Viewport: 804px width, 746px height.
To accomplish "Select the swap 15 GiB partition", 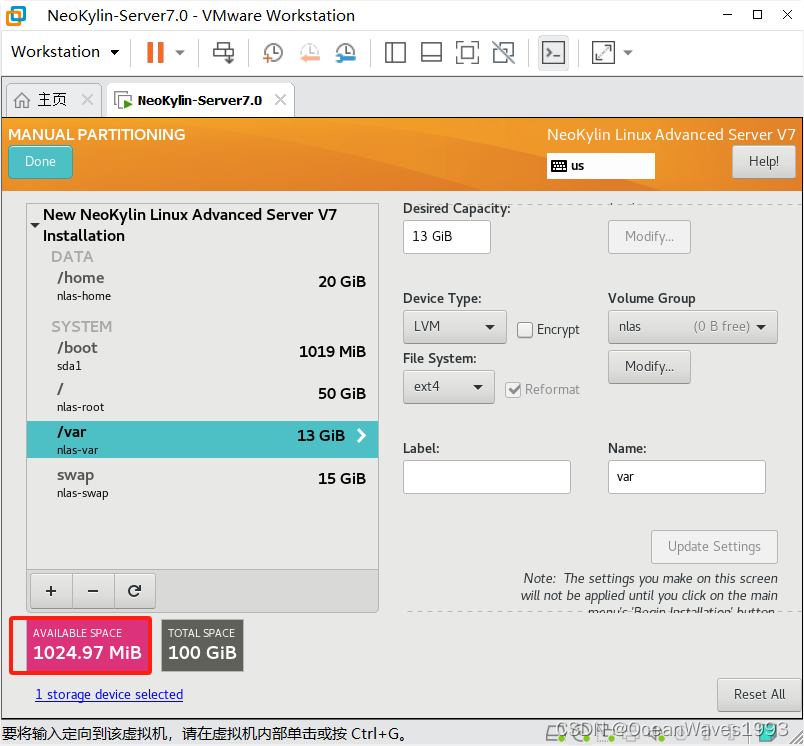I will tap(203, 483).
